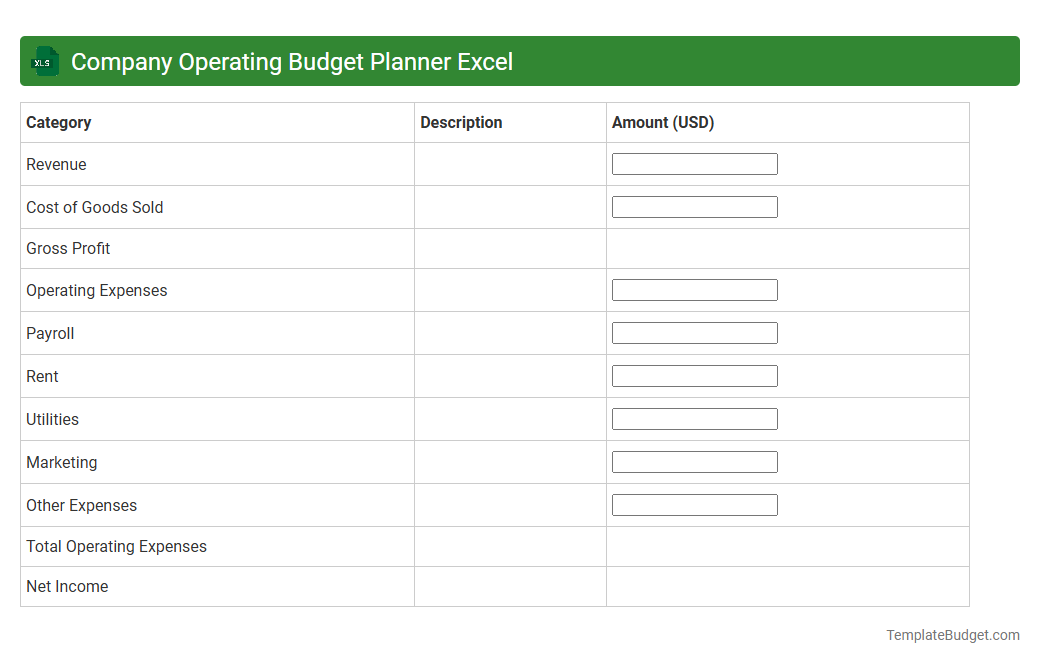Click the Description cell beside Payroll
1040x664 pixels.
(x=510, y=332)
